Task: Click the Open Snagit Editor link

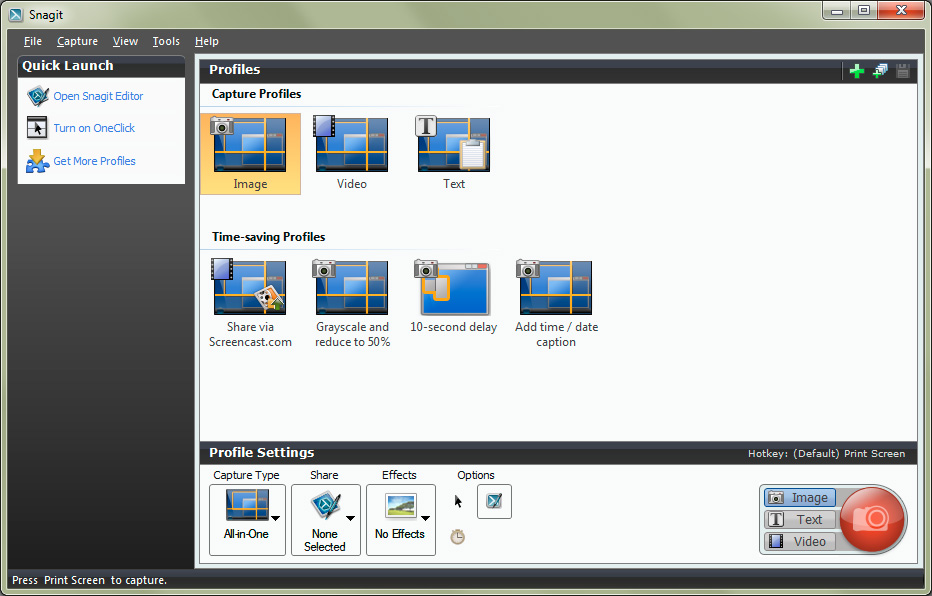Action: tap(98, 96)
